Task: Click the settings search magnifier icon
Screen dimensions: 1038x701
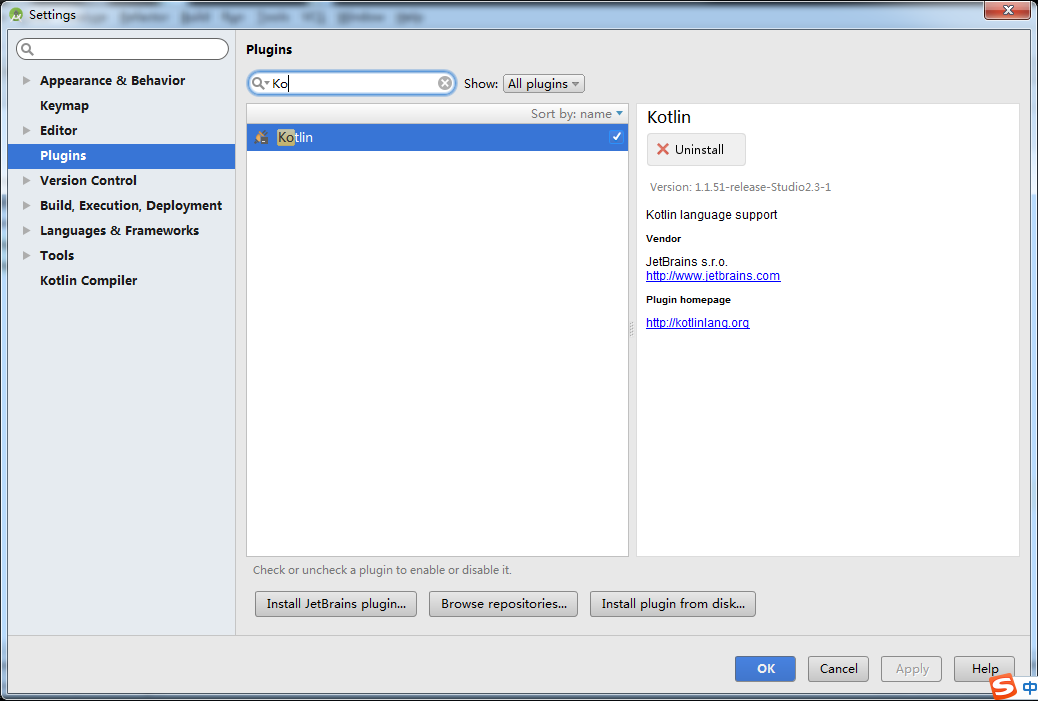Action: 27,49
